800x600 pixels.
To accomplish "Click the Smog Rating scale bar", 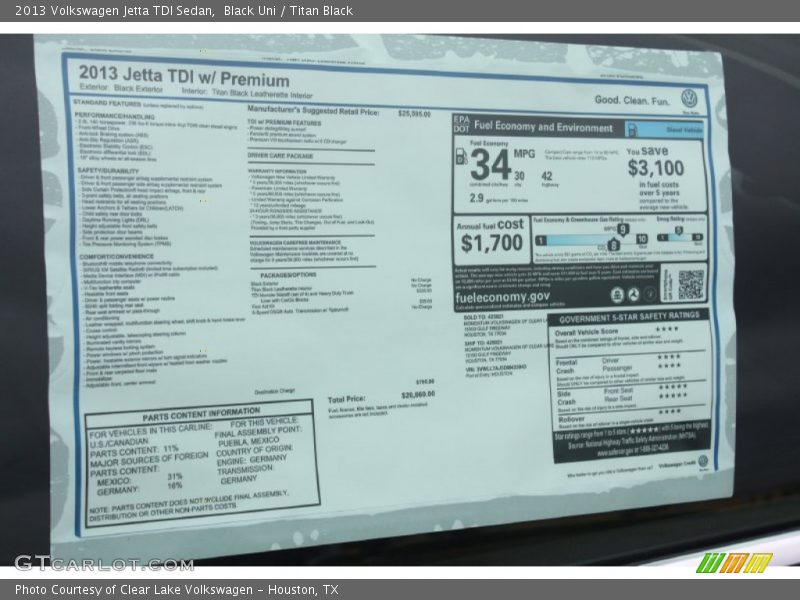I will [x=681, y=238].
